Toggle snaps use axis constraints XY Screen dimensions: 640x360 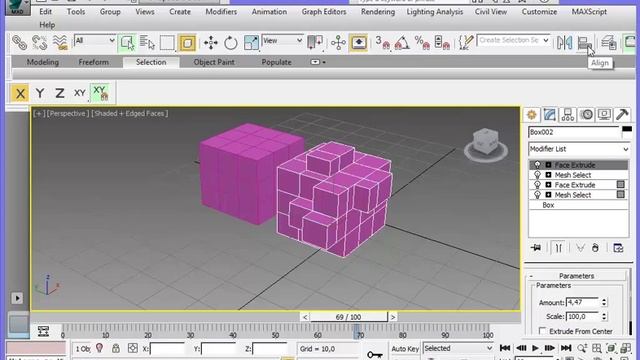coord(100,93)
